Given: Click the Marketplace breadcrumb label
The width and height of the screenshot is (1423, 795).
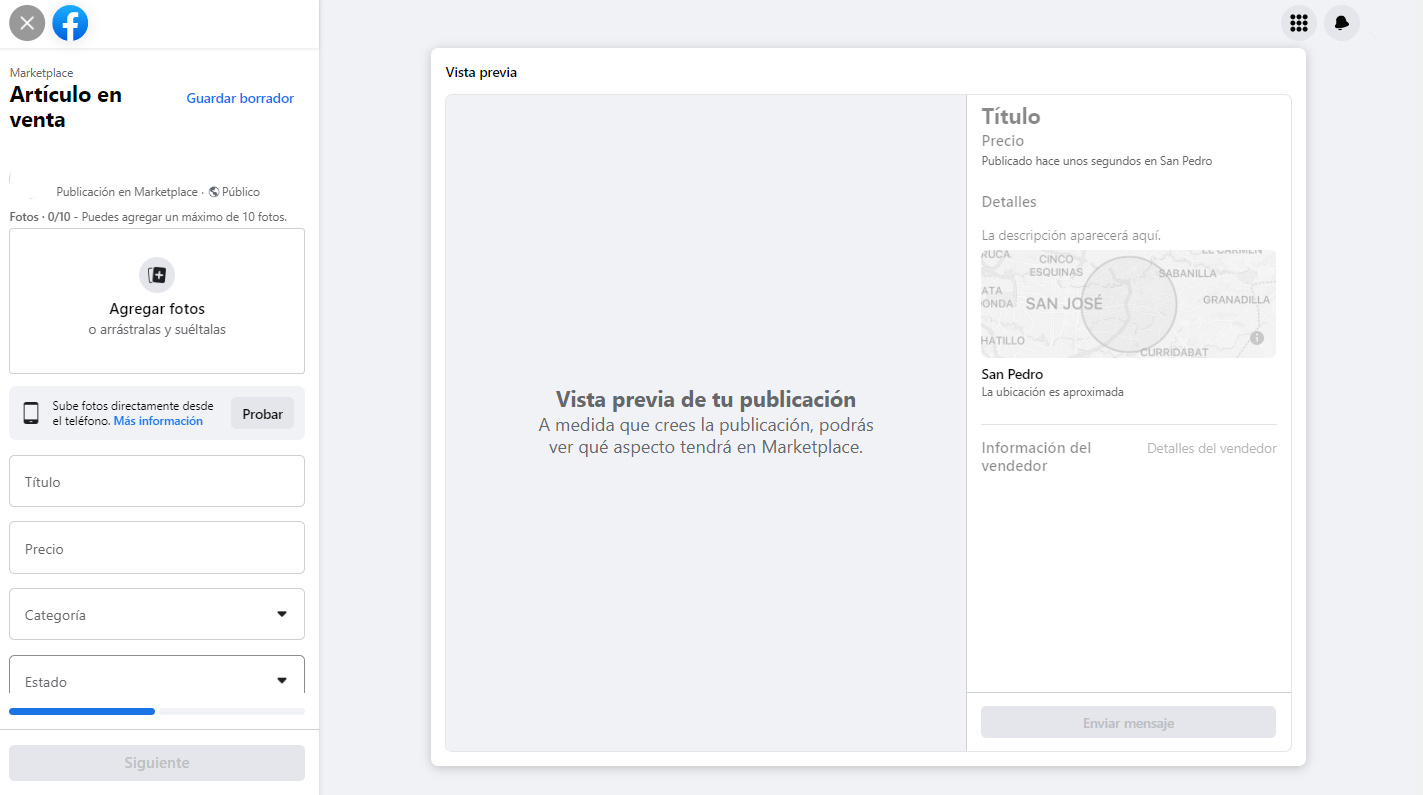Looking at the screenshot, I should point(41,73).
